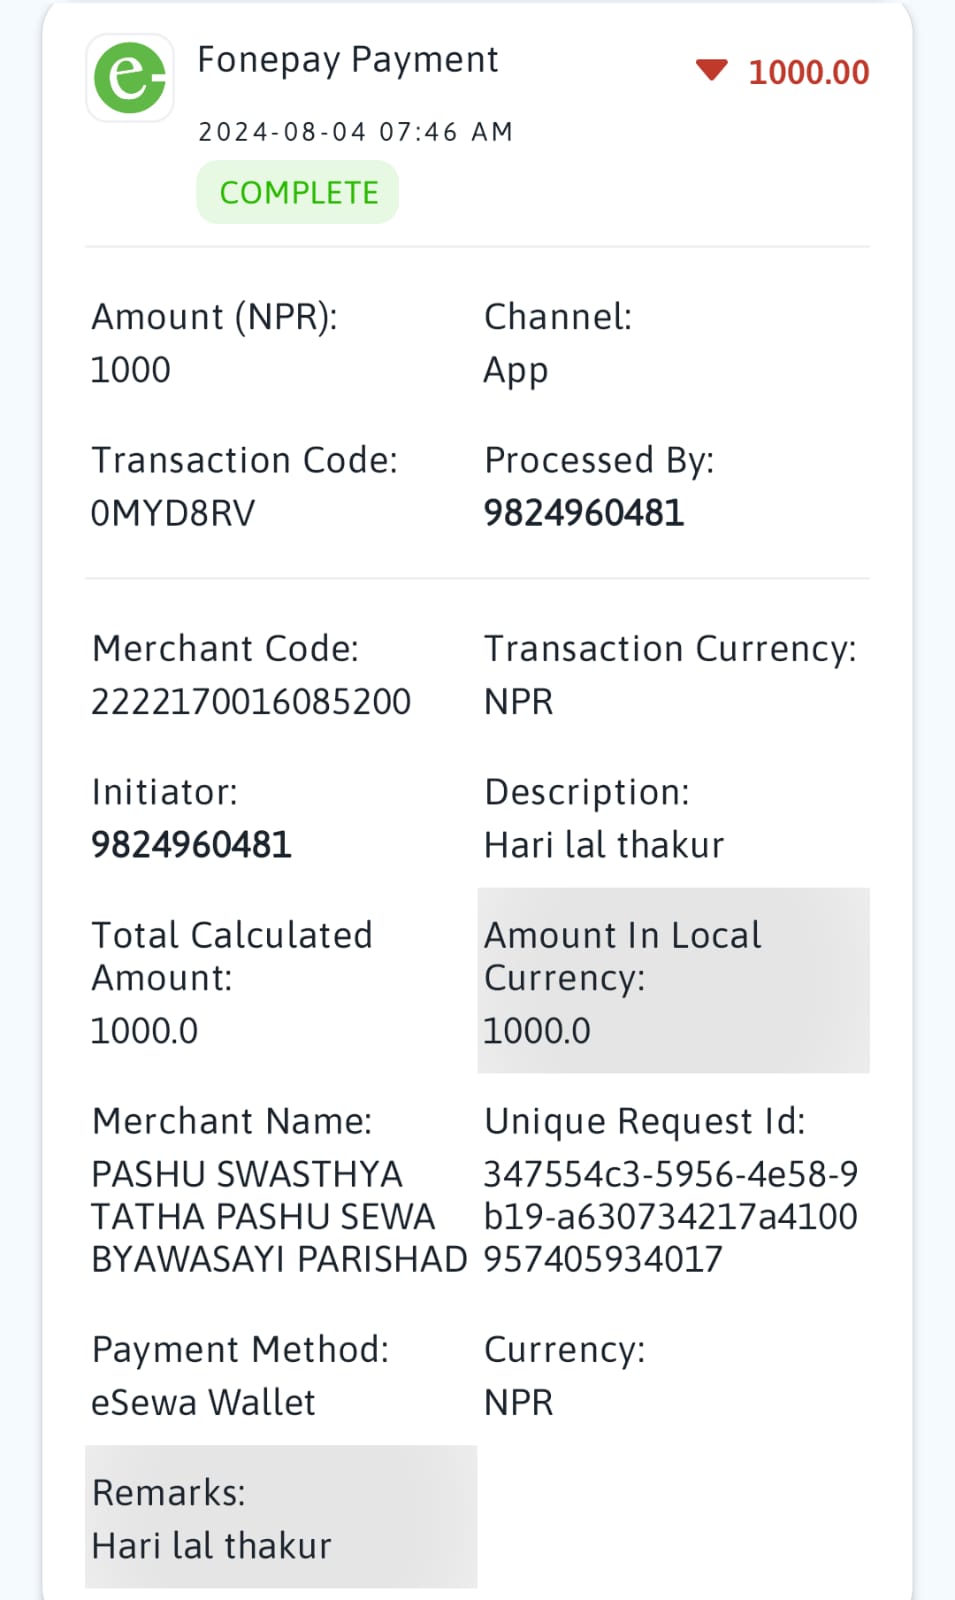Screen dimensions: 955x1600
Task: Tap the Initiator number 9824960481
Action: 191,845
